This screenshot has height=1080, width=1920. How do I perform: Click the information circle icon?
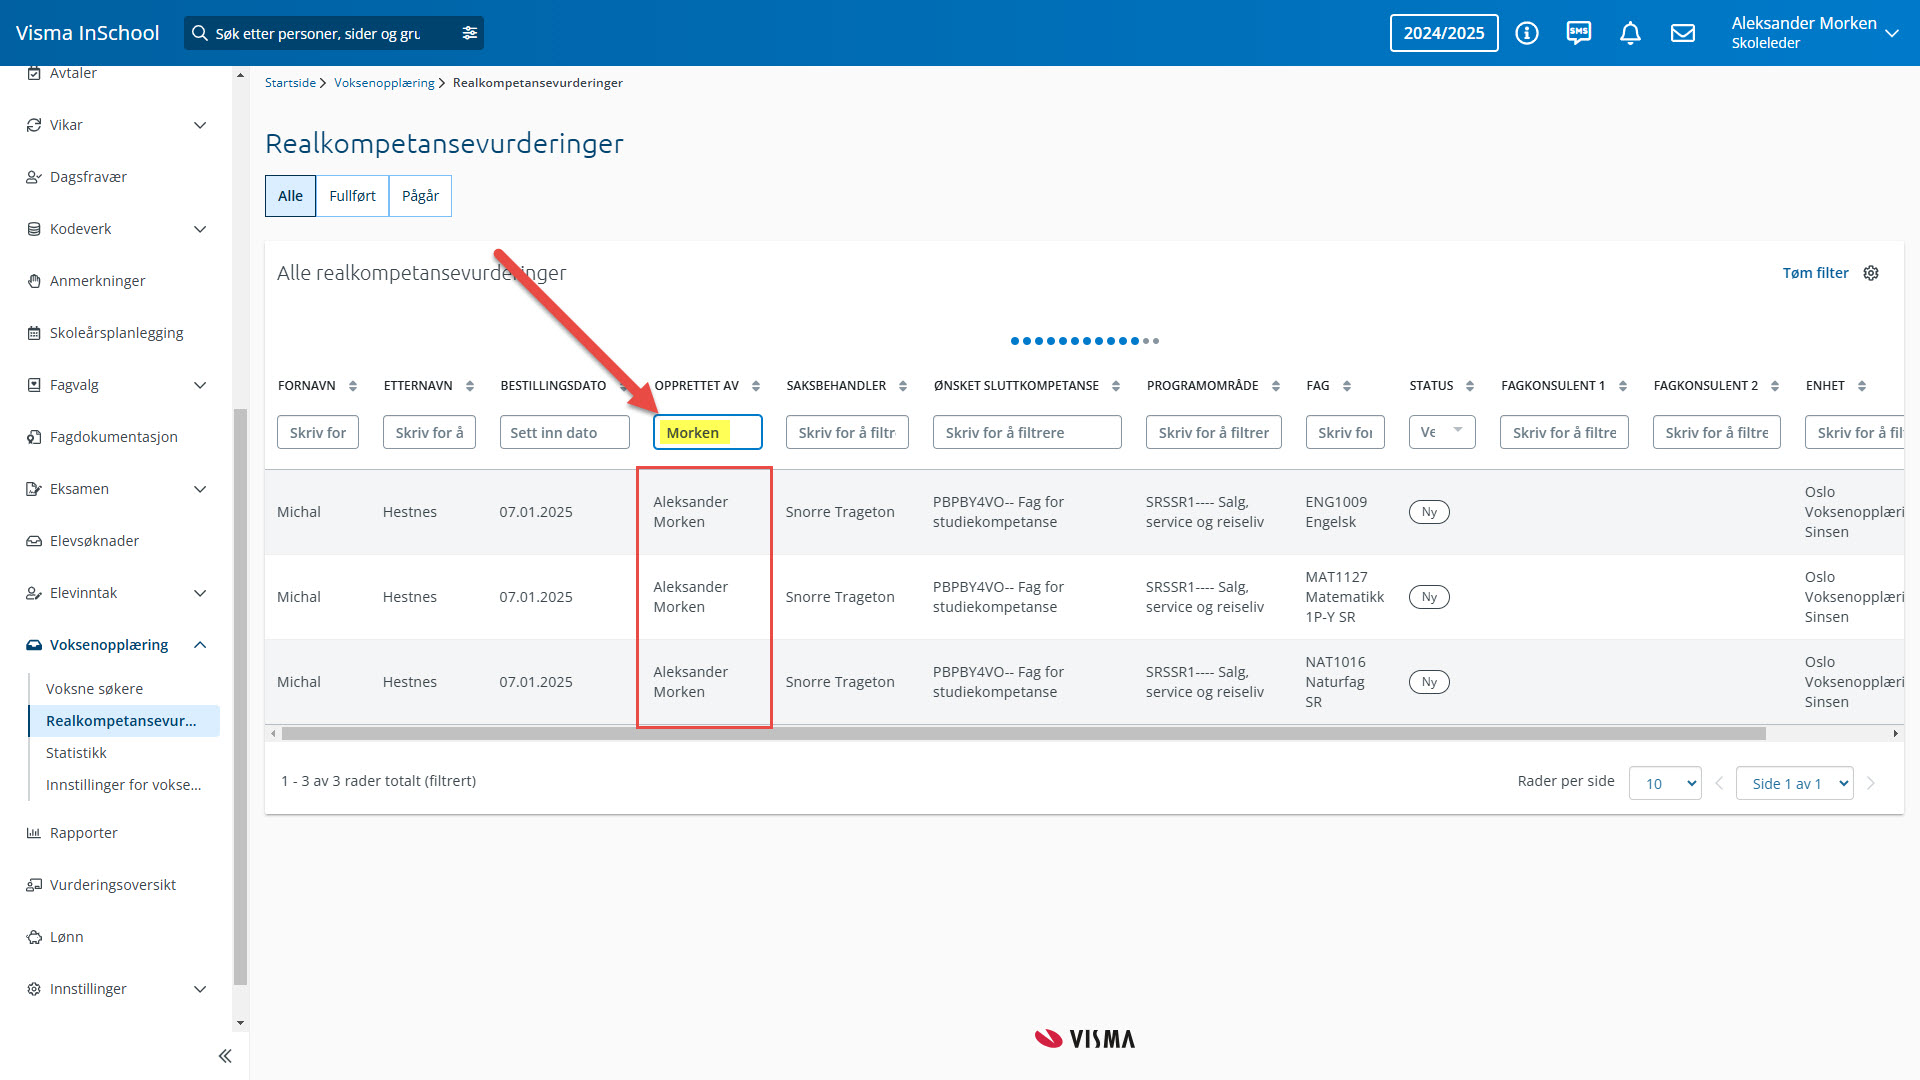click(x=1526, y=33)
